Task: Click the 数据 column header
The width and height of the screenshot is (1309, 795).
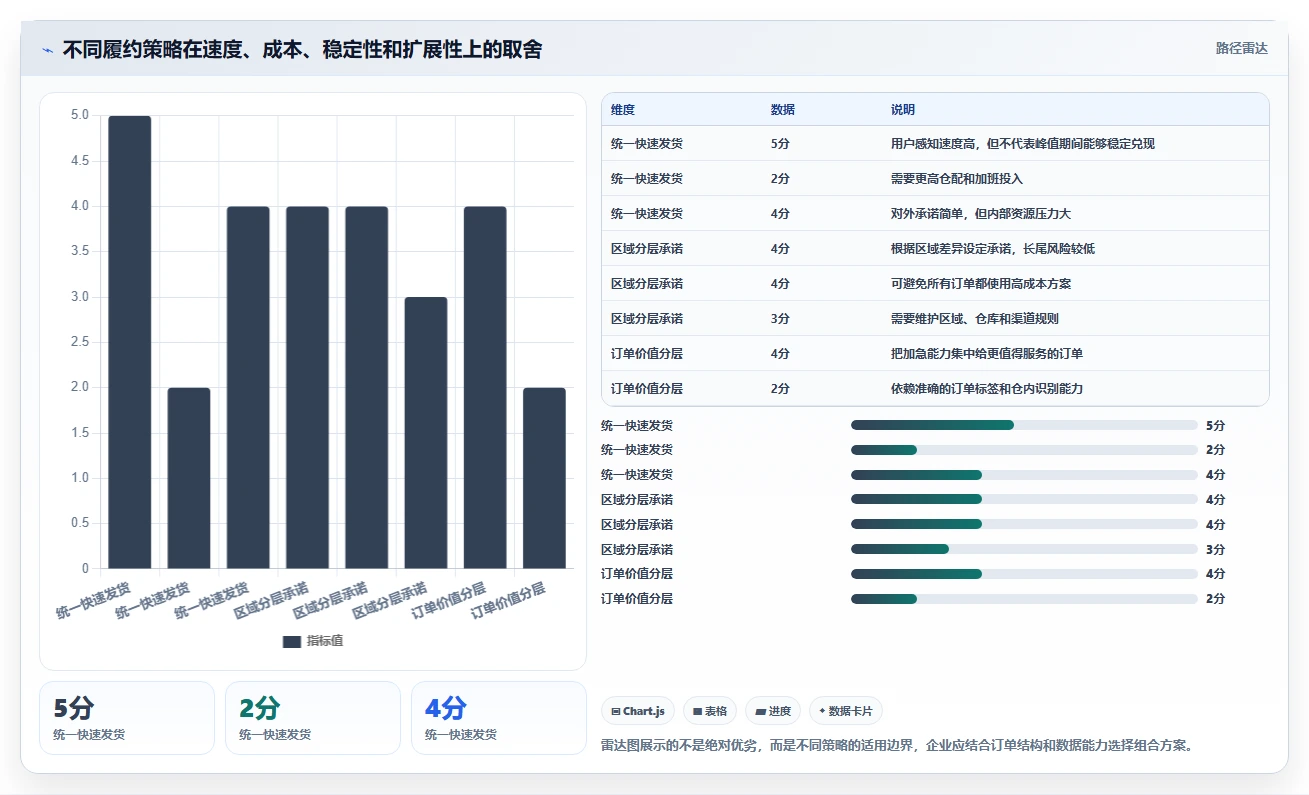Action: click(x=783, y=110)
